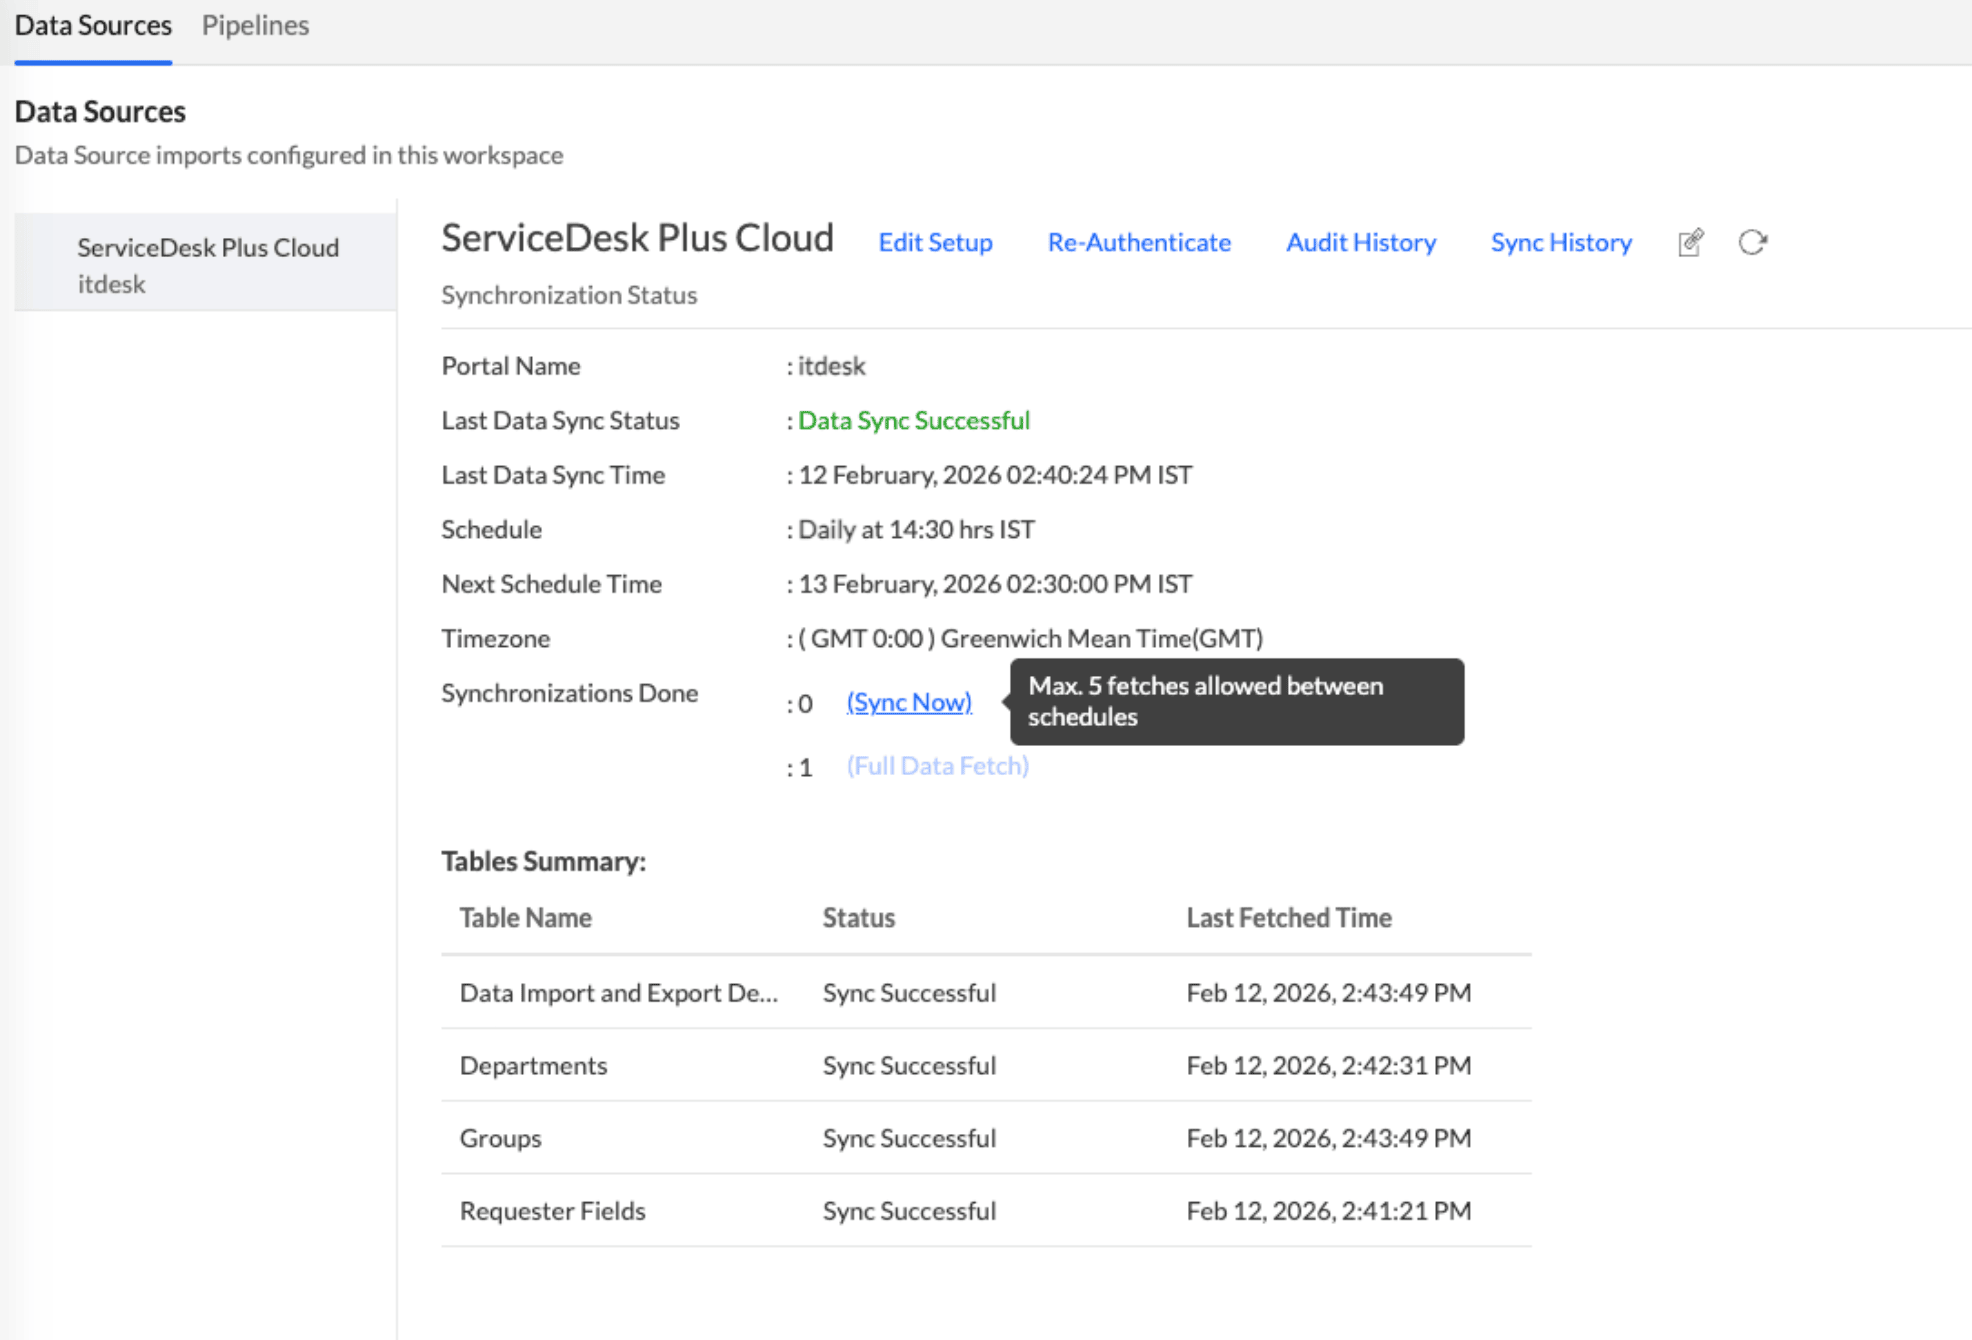Viewport: 1972px width, 1340px height.
Task: Click the Requester Fields table name
Action: coord(552,1211)
